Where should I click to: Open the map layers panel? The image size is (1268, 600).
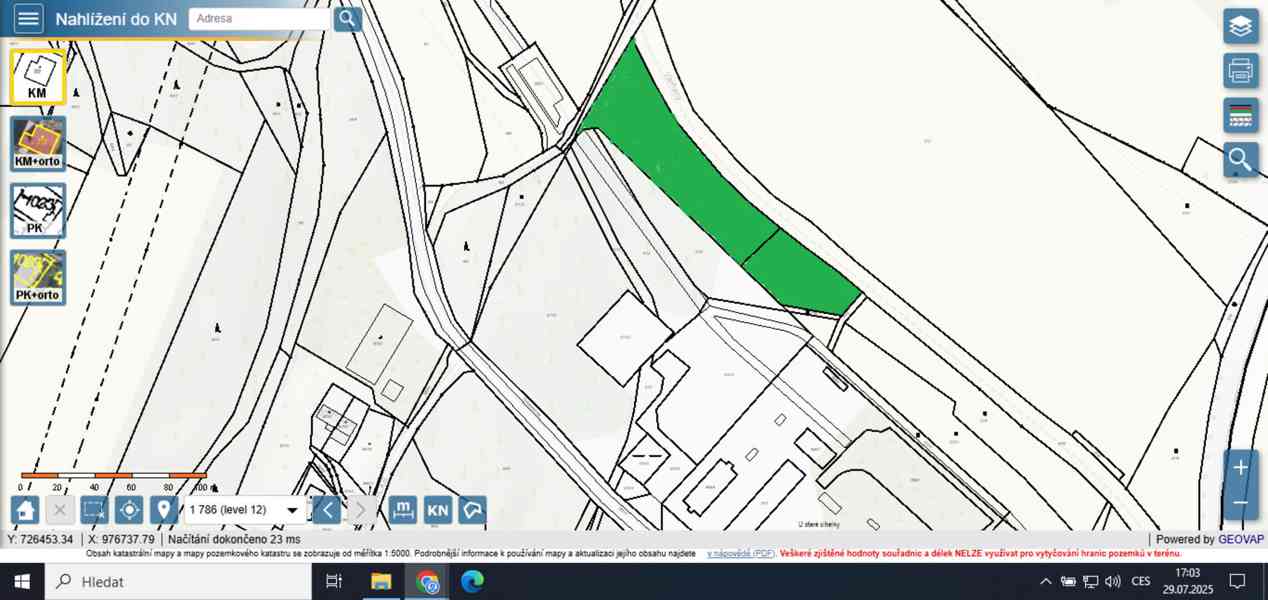[1240, 26]
